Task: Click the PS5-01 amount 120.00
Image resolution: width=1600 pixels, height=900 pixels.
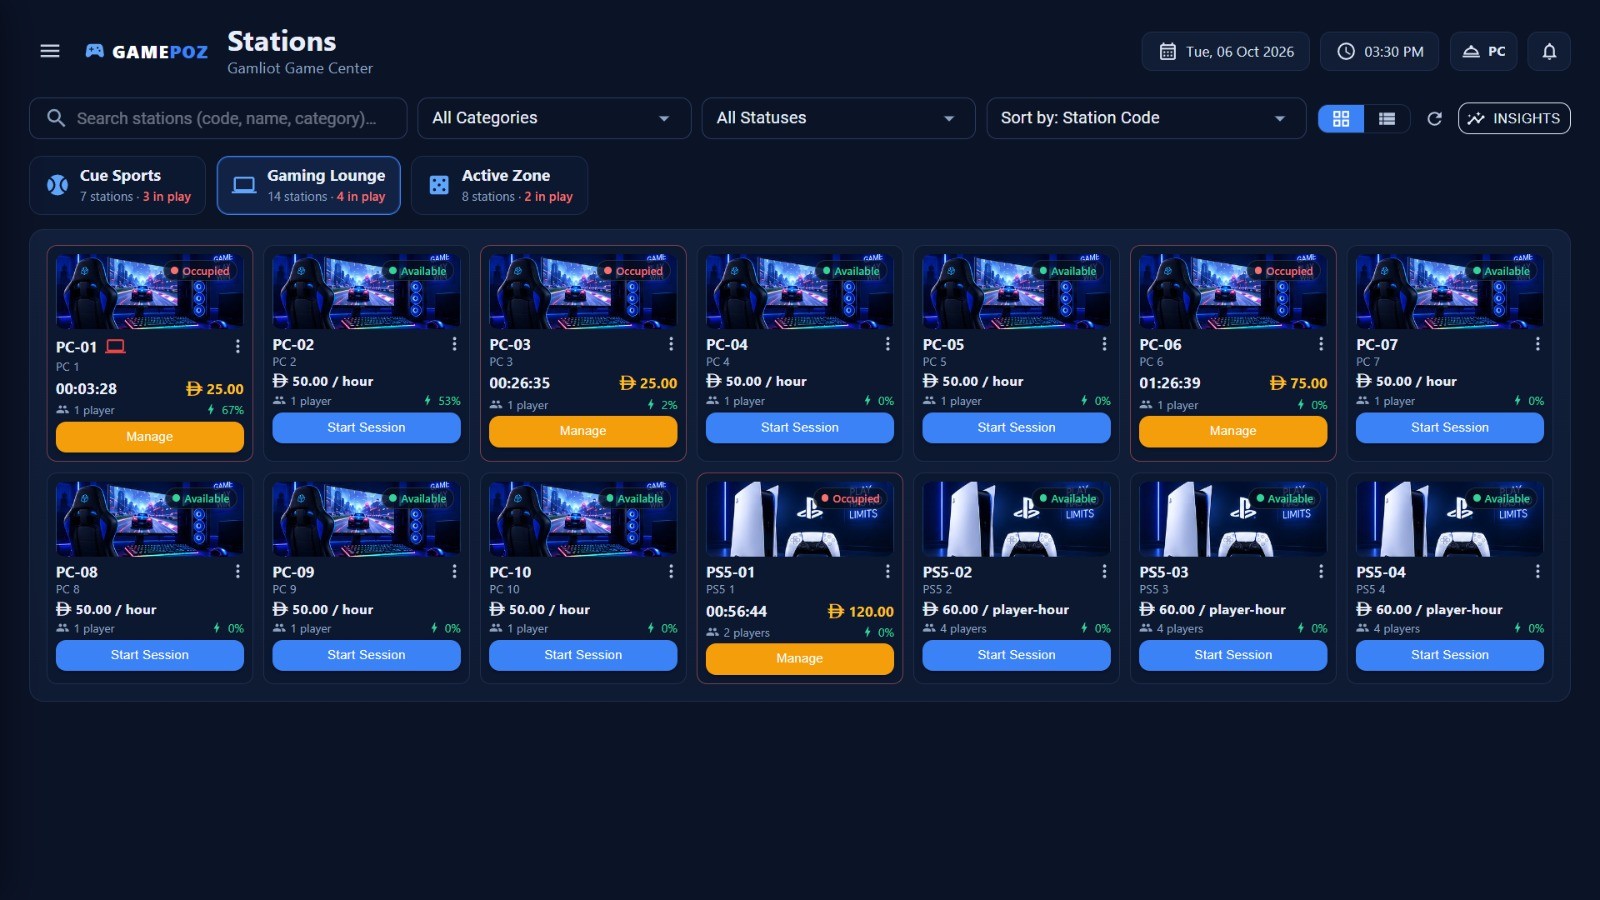Action: (x=861, y=611)
